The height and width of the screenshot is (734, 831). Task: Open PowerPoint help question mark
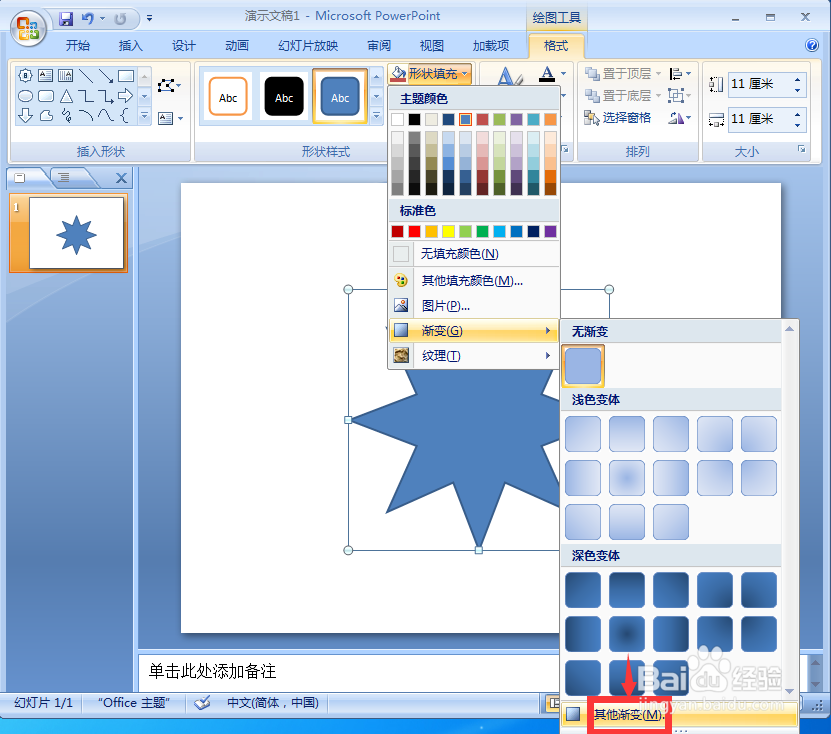[811, 45]
